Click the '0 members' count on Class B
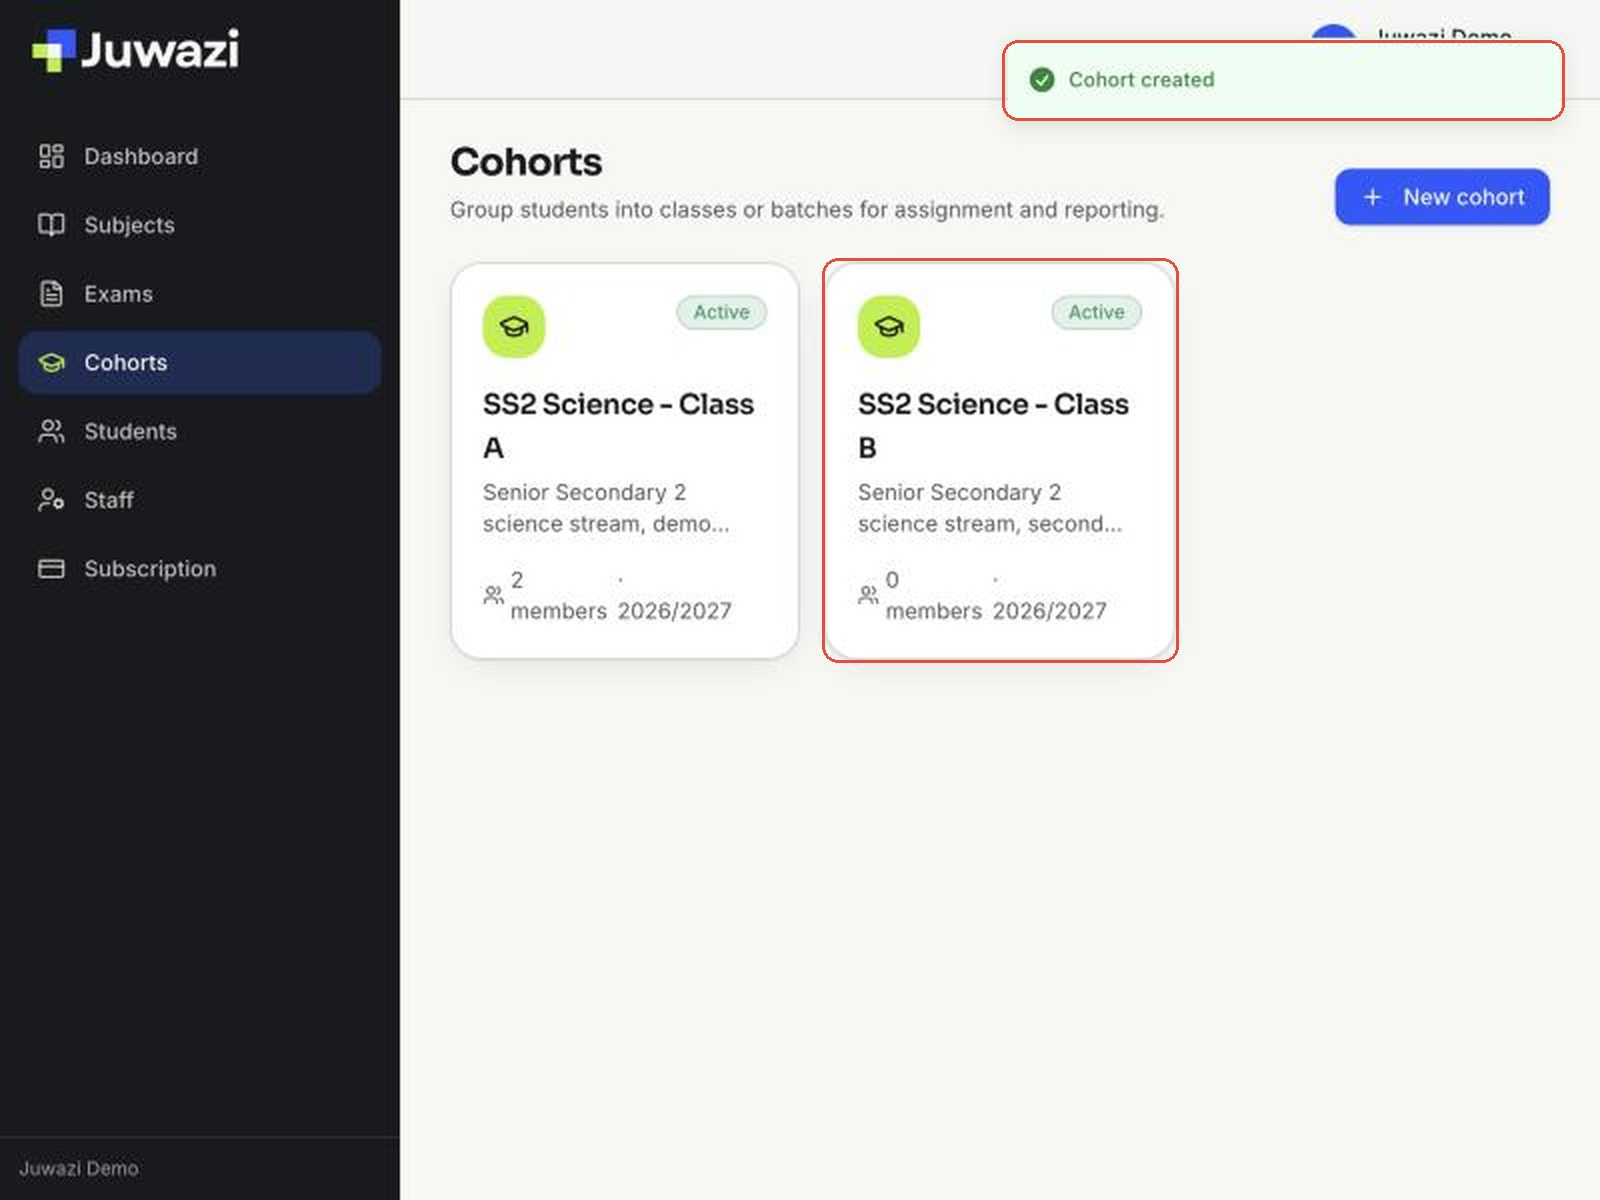1600x1200 pixels. click(933, 595)
